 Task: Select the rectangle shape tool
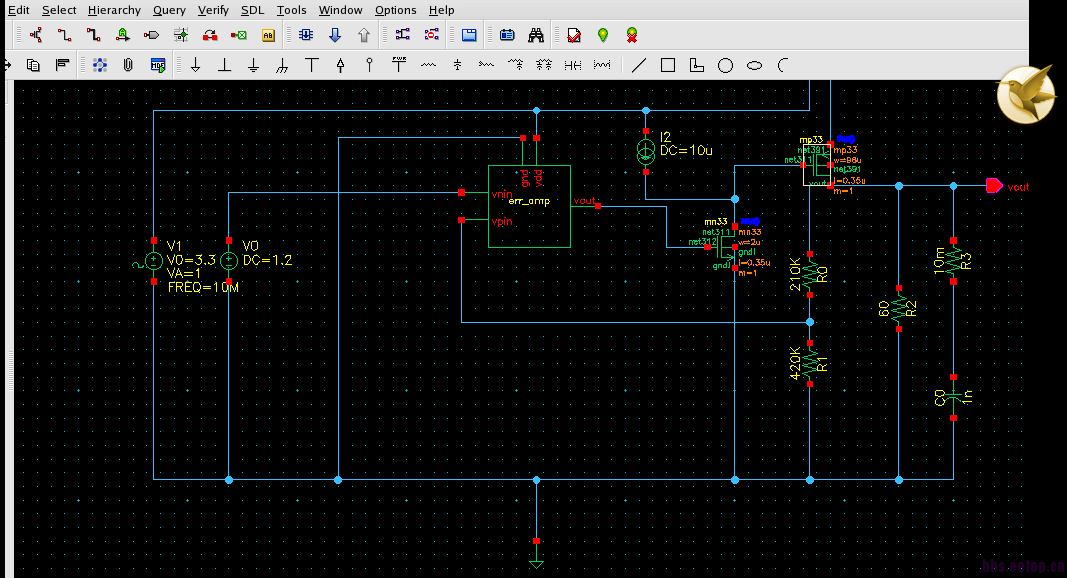(x=668, y=66)
